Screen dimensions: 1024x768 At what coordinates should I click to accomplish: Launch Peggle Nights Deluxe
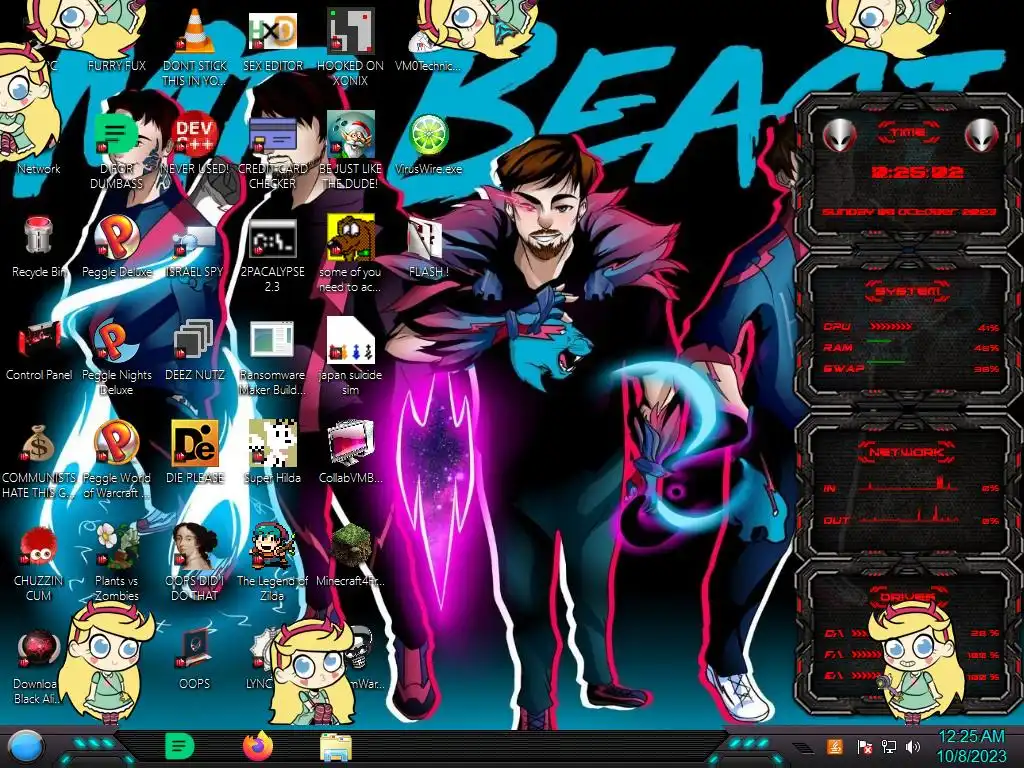point(116,340)
